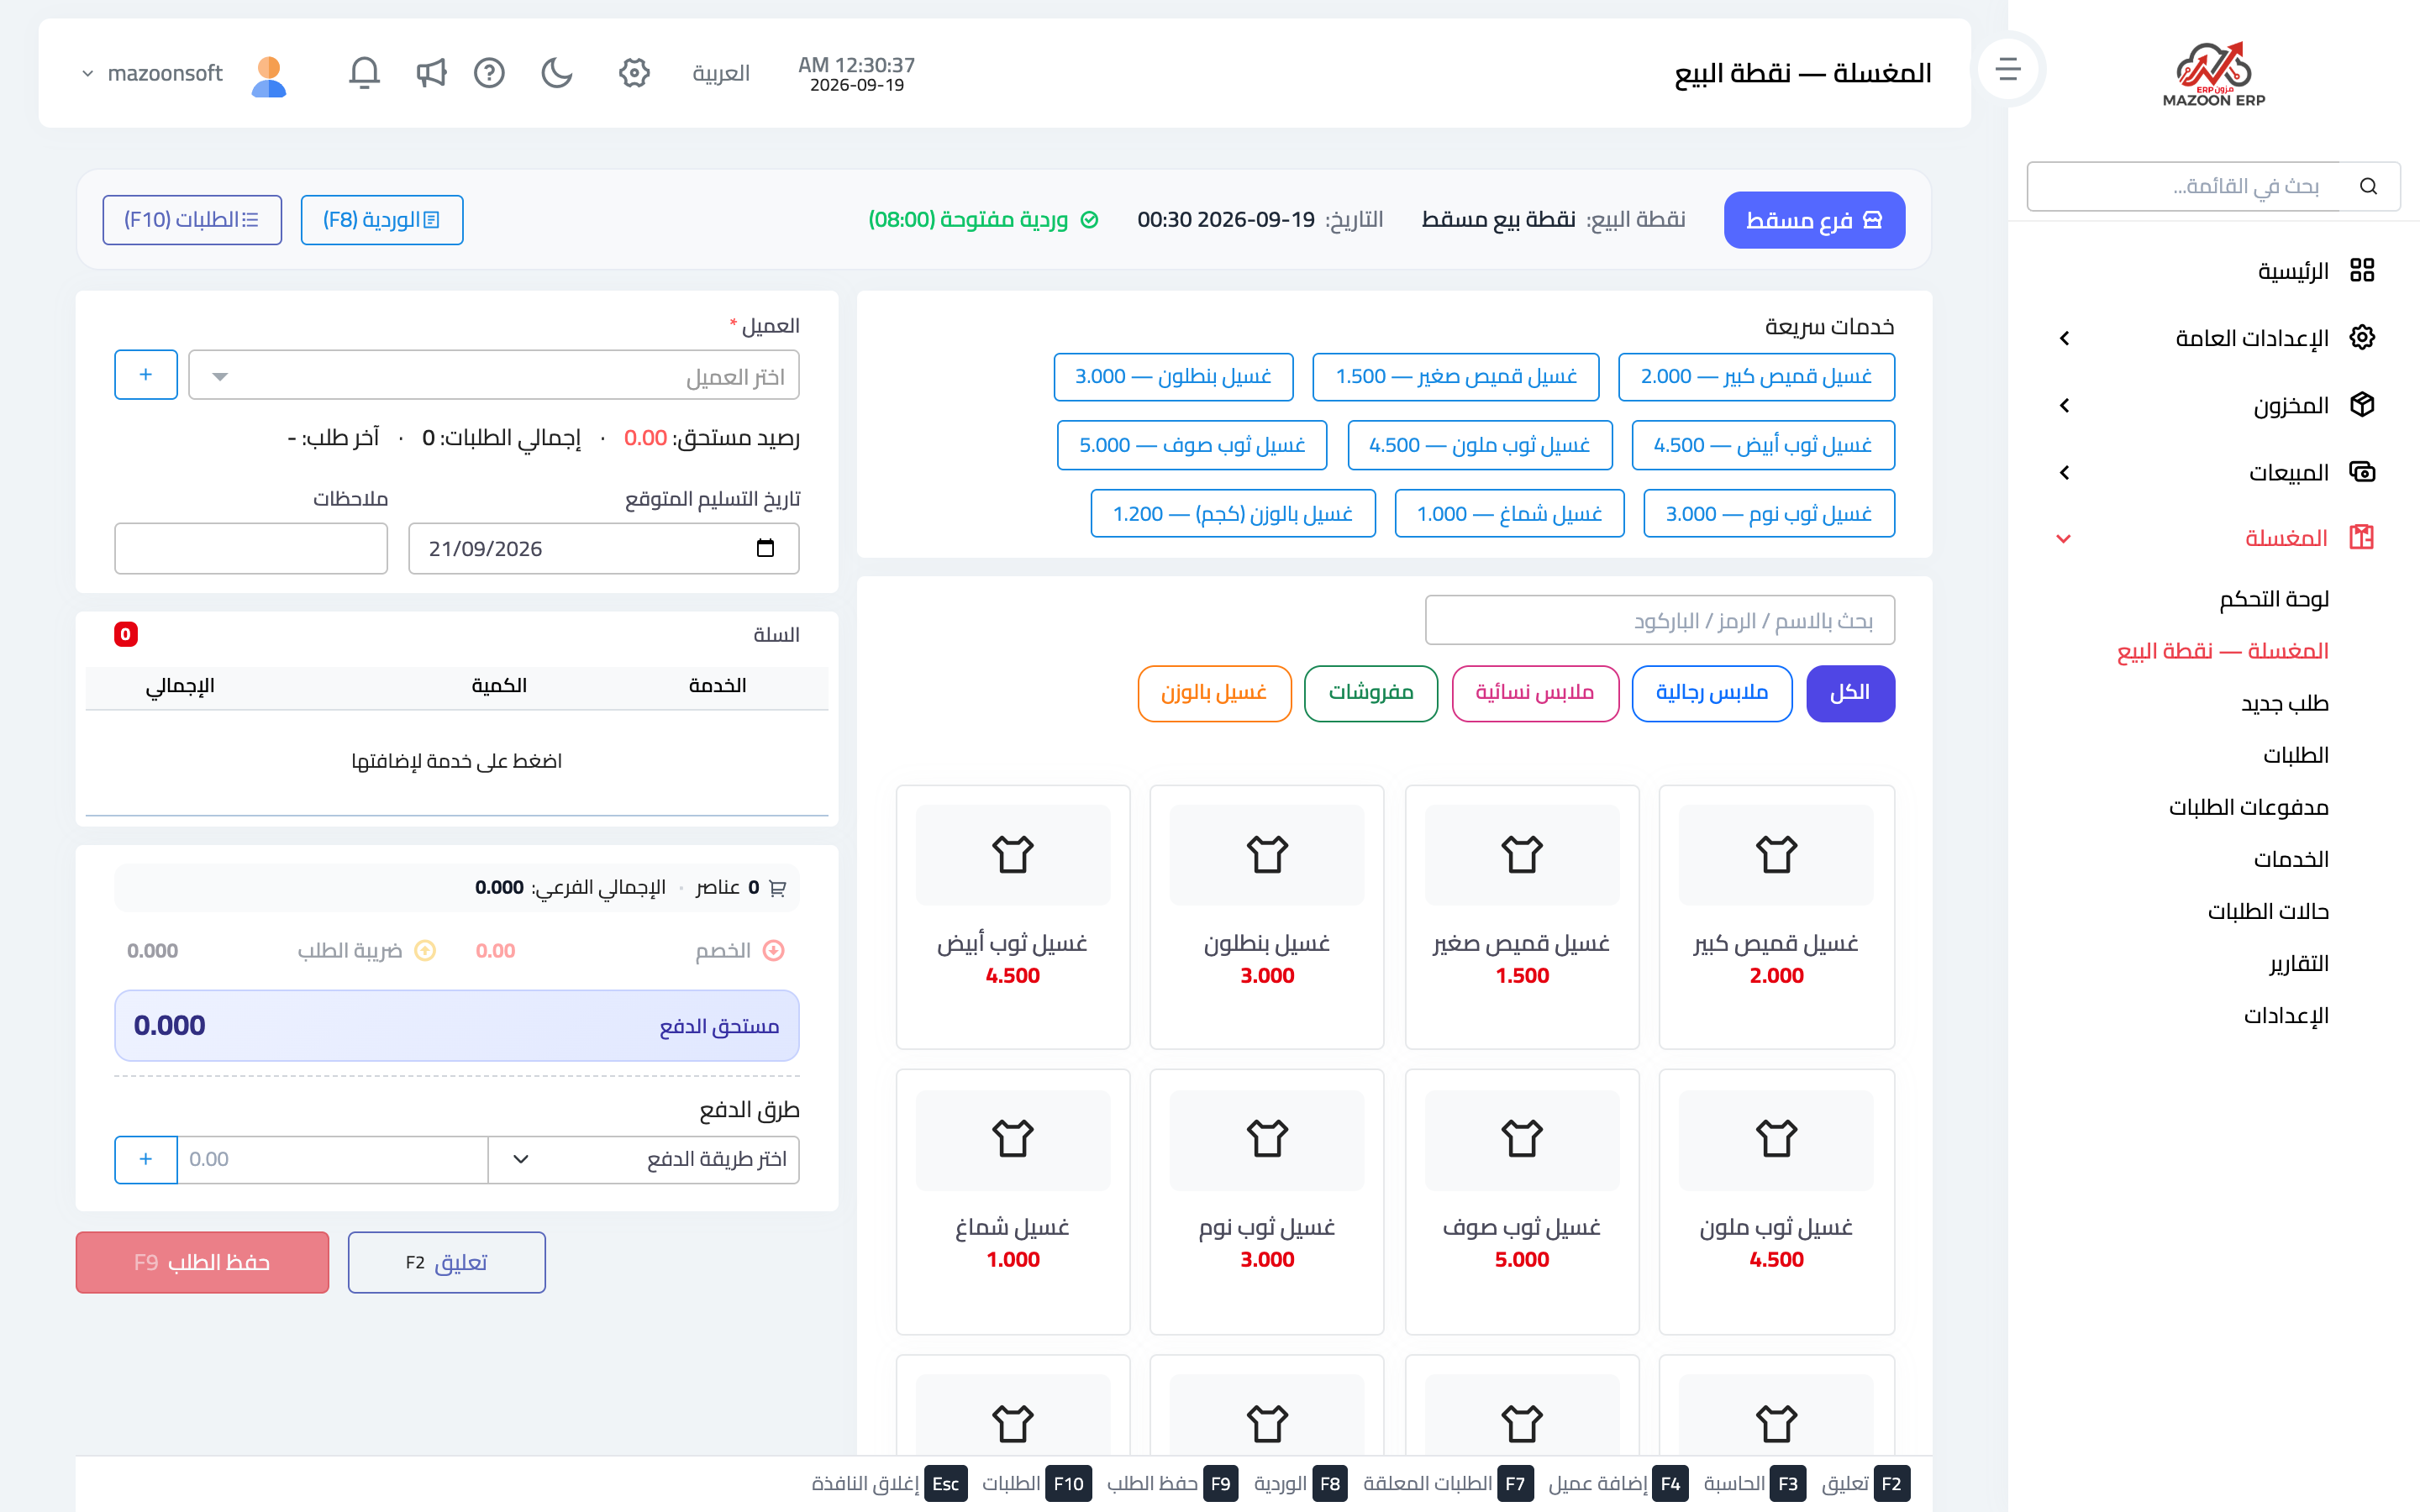Quick add غسيل بالوزن (كجم) — 1.200

point(1233,513)
